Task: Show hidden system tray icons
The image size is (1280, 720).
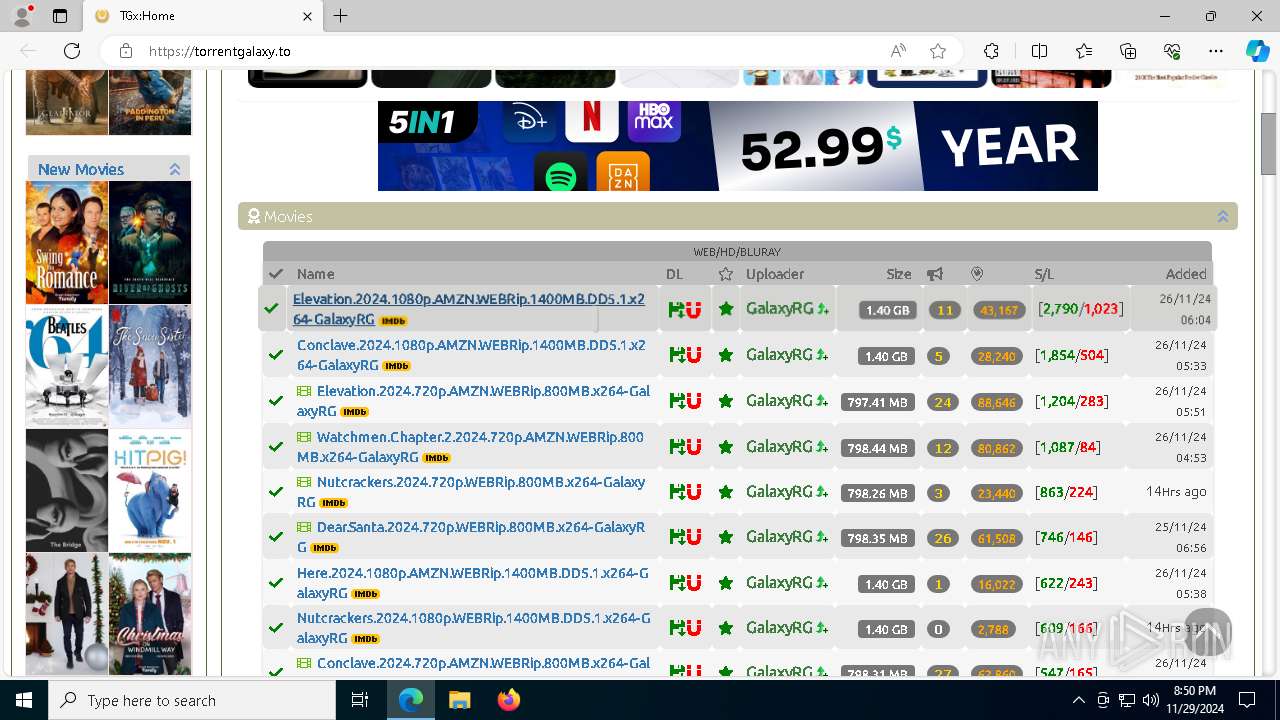Action: 1078,700
